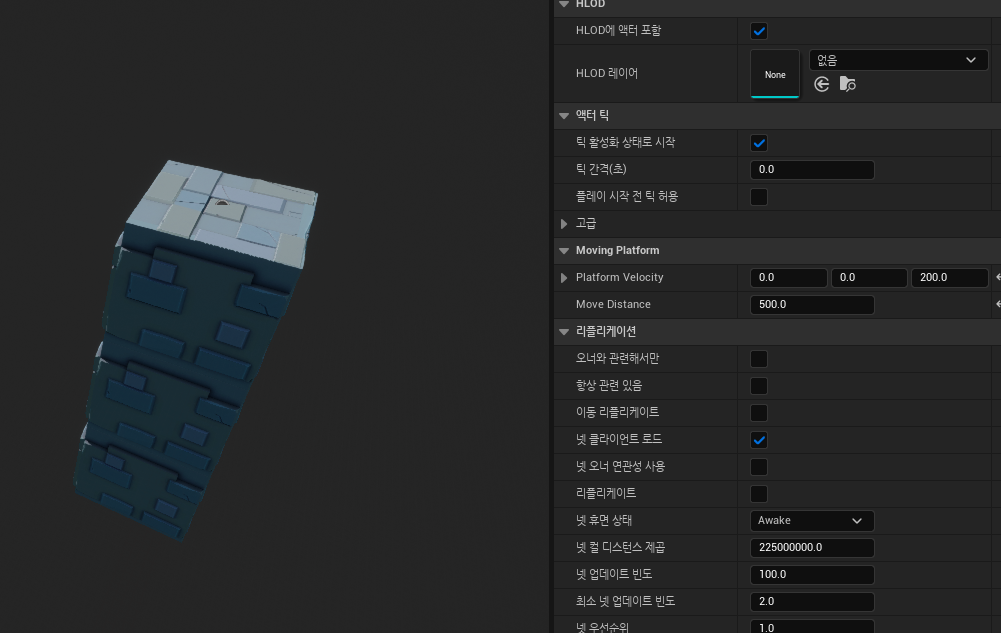Click Platform Velocity X field
Screen dimensions: 1001x633
[x=788, y=278]
